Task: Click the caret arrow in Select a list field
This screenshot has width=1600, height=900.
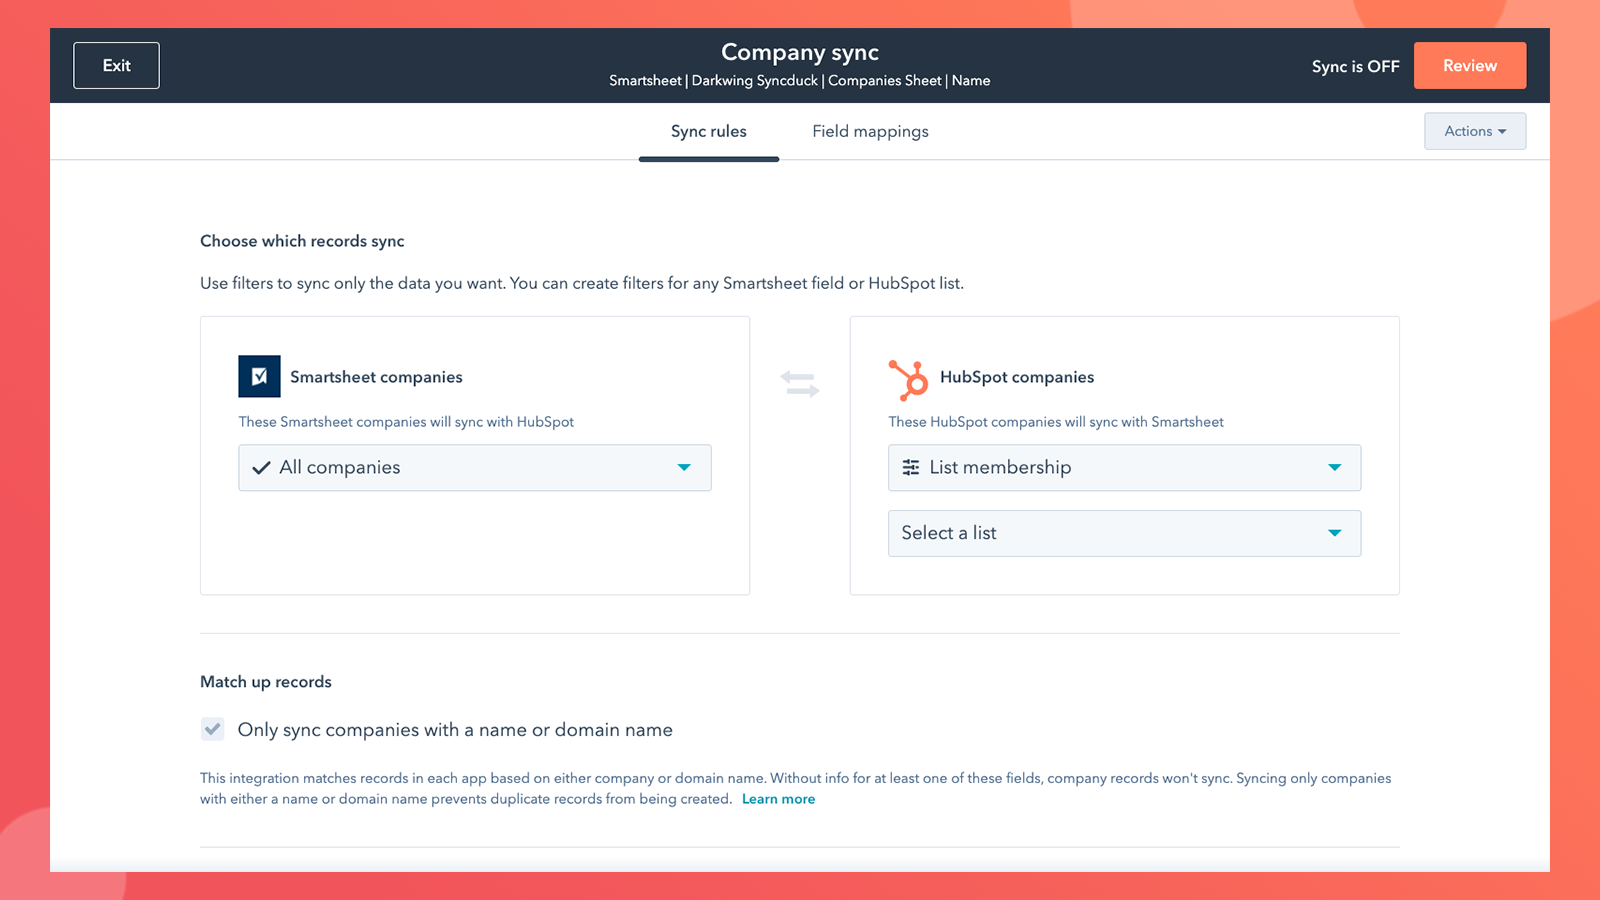Action: point(1334,533)
